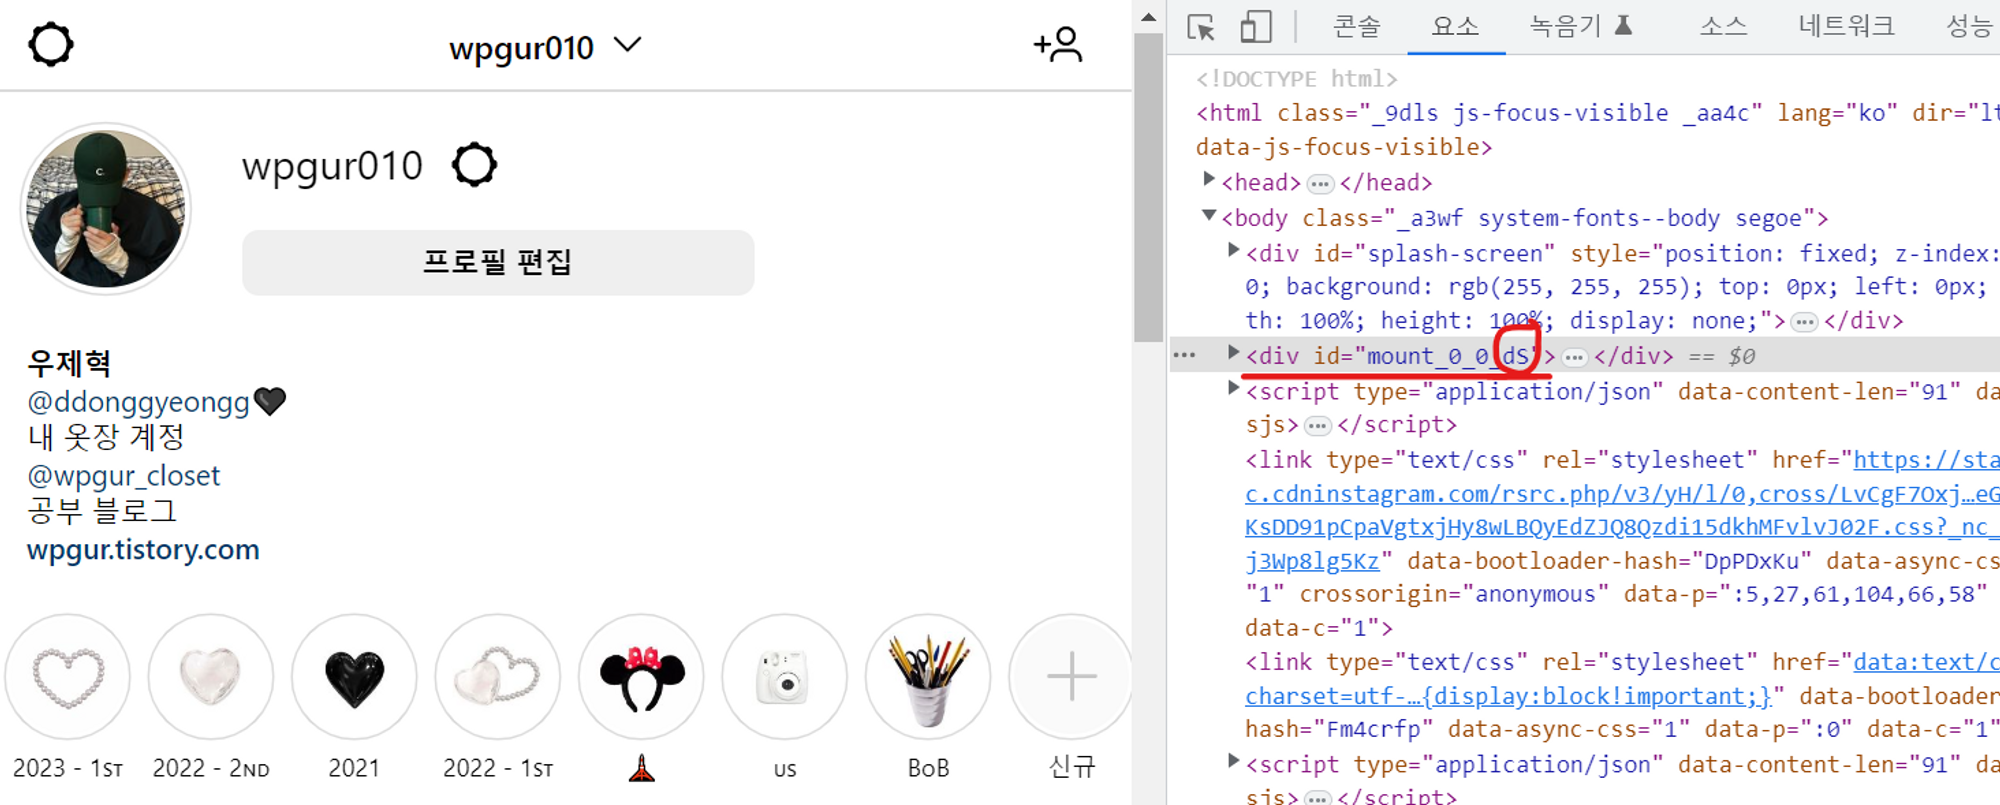Open the 2023 - 1ST story highlight
Screen dimensions: 2000x805
[x=68, y=677]
